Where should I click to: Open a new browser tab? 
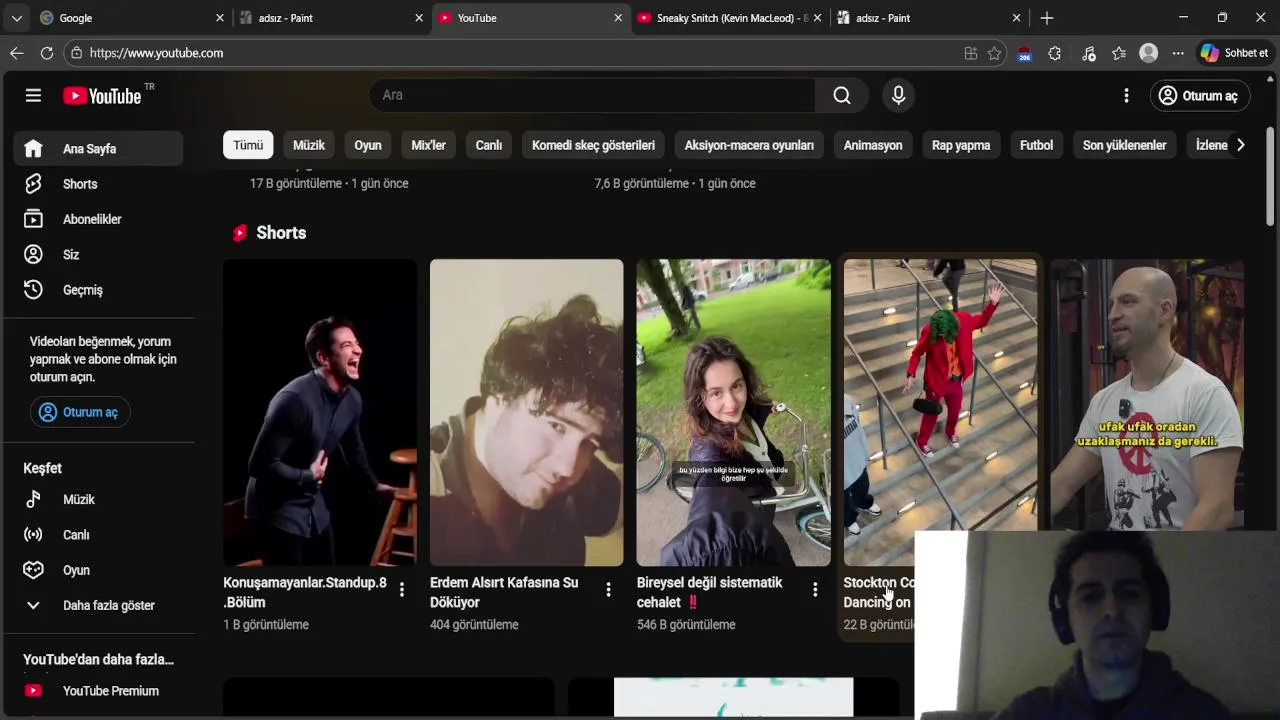(1046, 18)
